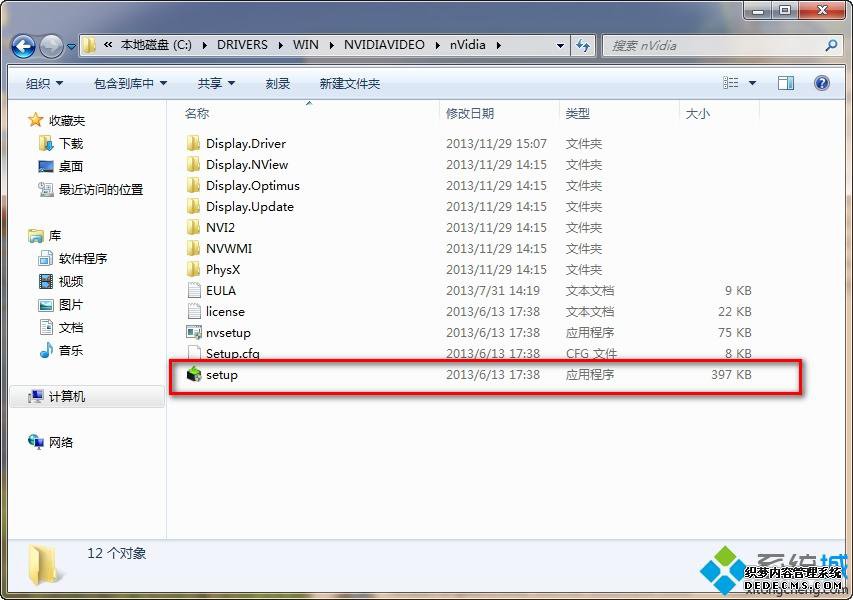853x600 pixels.
Task: Toggle the preview pane icon
Action: pos(786,83)
